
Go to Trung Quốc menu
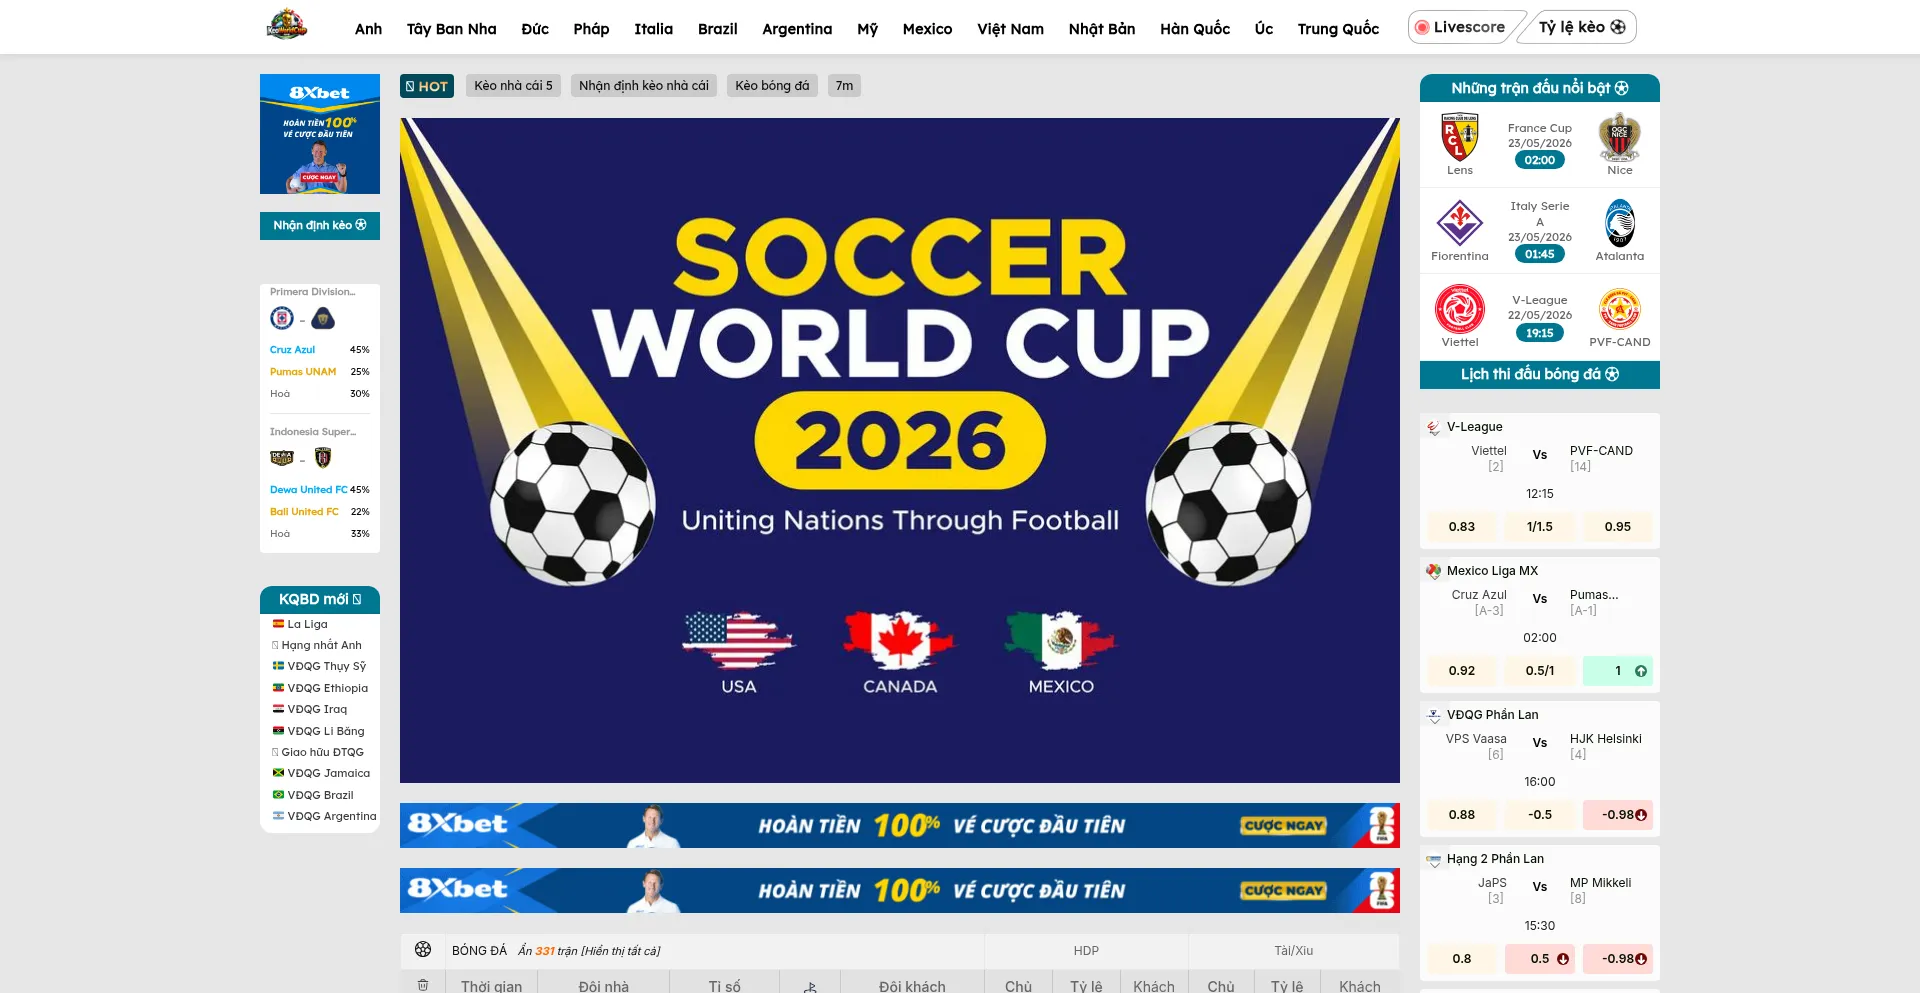1338,29
